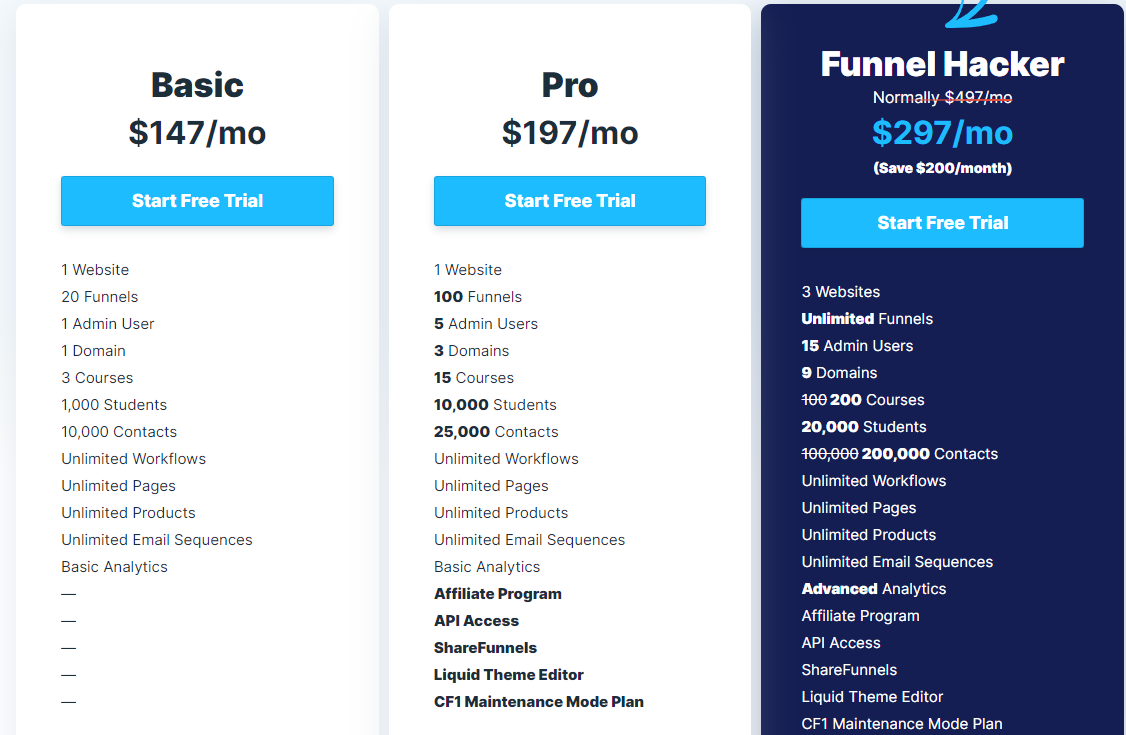The width and height of the screenshot is (1126, 735).
Task: Start the Funnel Hacker free trial
Action: 942,223
